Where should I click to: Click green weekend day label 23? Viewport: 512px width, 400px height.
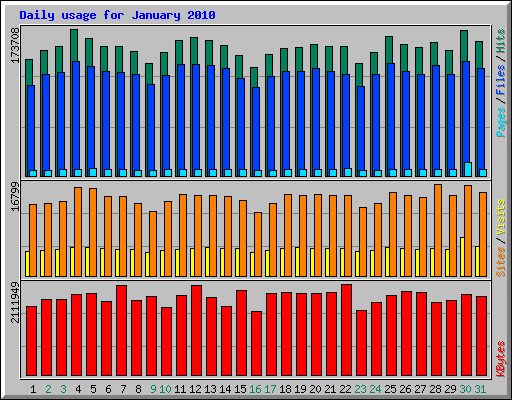[360, 389]
